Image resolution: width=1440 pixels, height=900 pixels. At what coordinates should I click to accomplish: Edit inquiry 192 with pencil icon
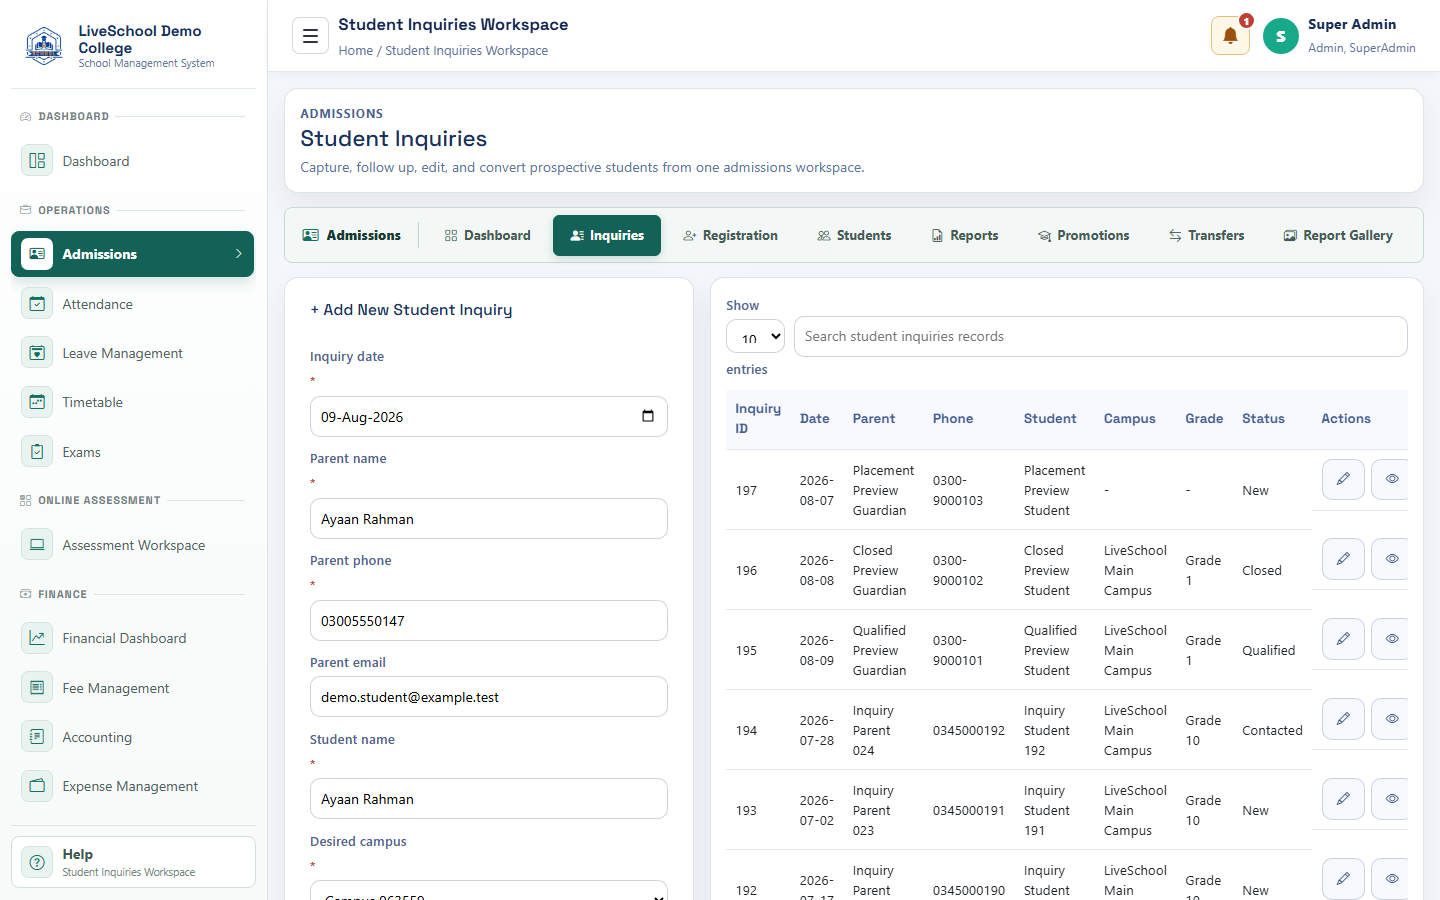click(x=1343, y=879)
